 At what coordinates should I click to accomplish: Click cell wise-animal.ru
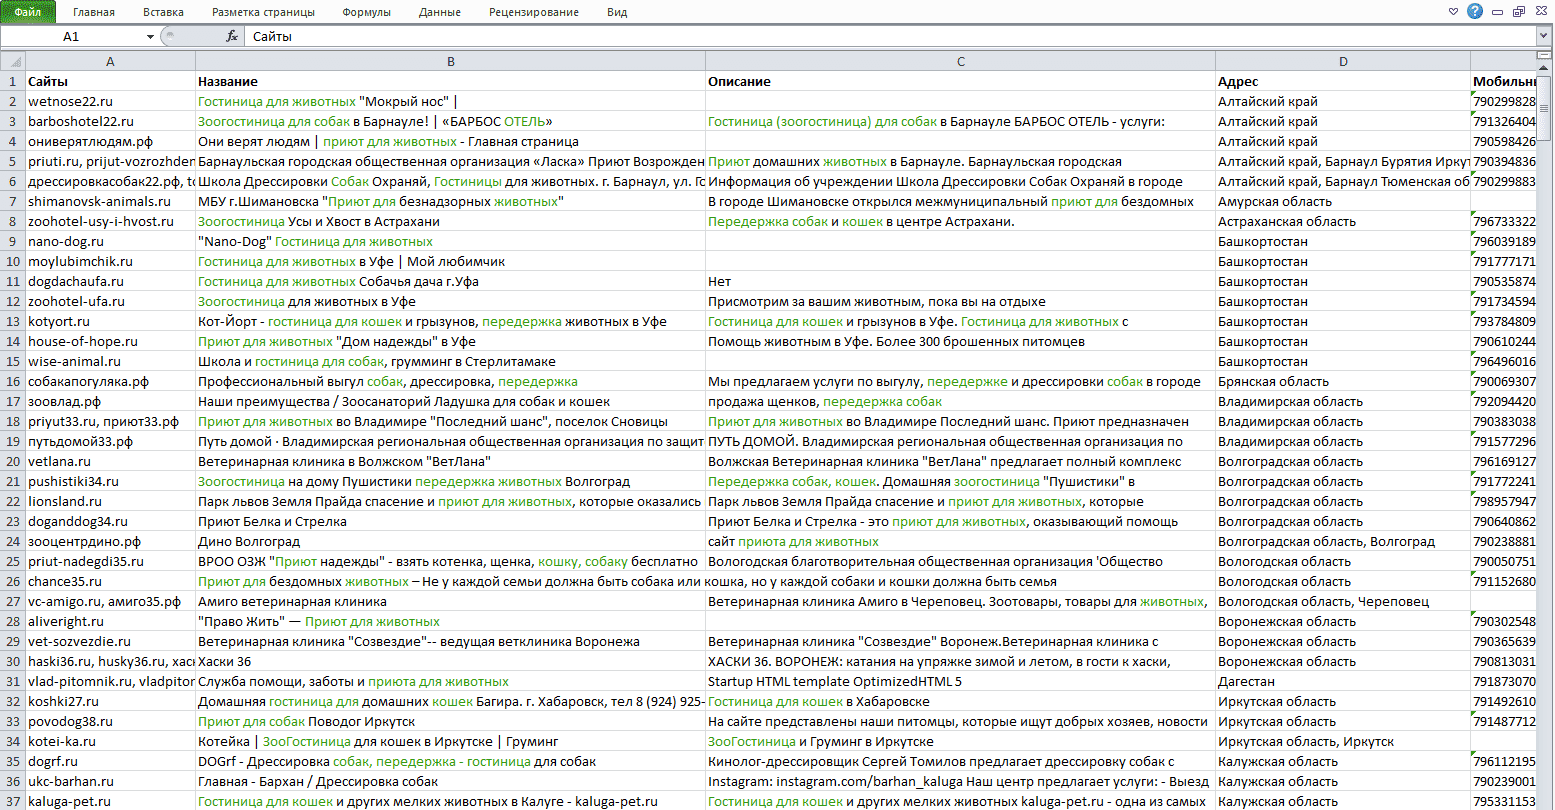[110, 361]
